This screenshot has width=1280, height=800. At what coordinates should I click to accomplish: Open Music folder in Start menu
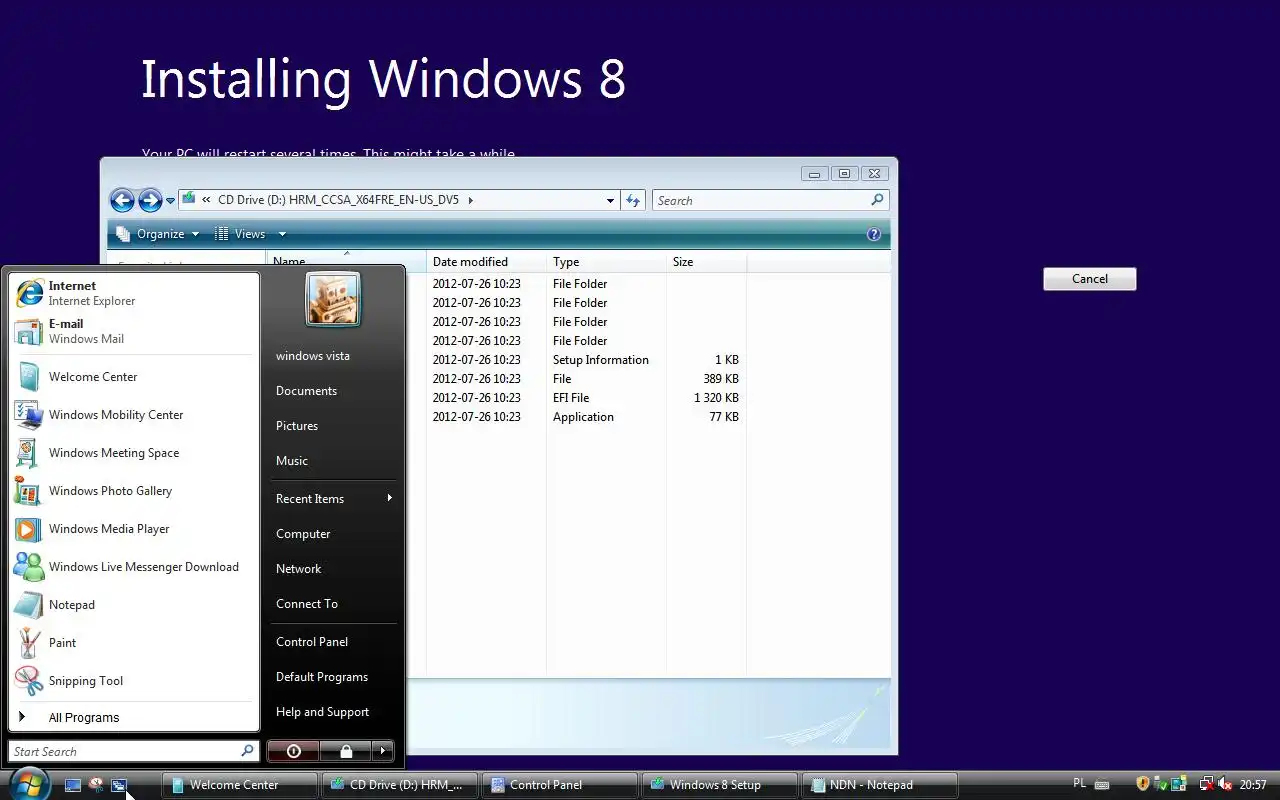292,460
